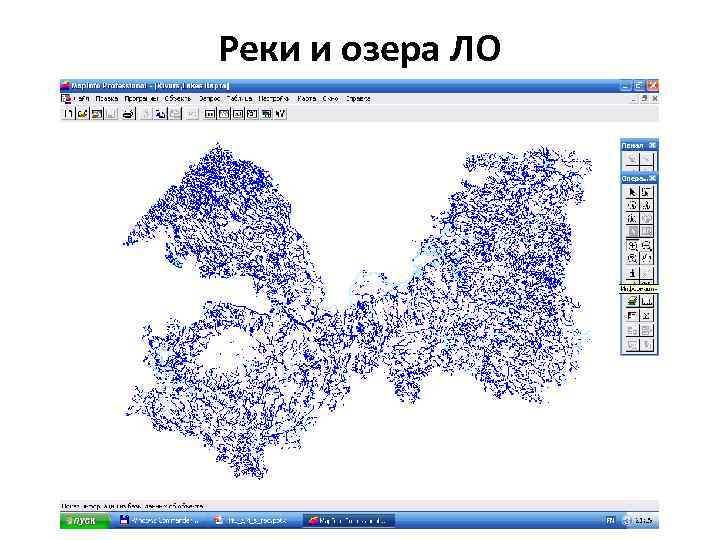Screen dimensions: 720x540
Task: Click the Invert Selection tool
Action: (x=632, y=232)
